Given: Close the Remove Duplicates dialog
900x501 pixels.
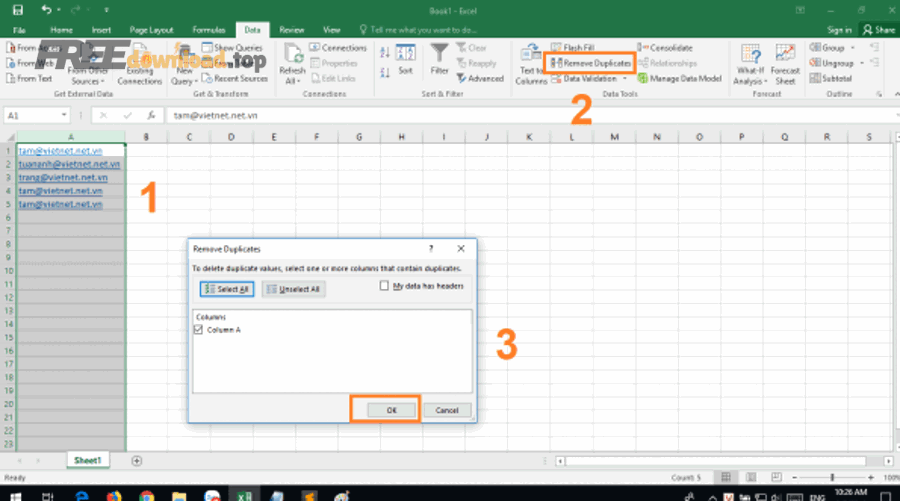Looking at the screenshot, I should click(x=461, y=248).
